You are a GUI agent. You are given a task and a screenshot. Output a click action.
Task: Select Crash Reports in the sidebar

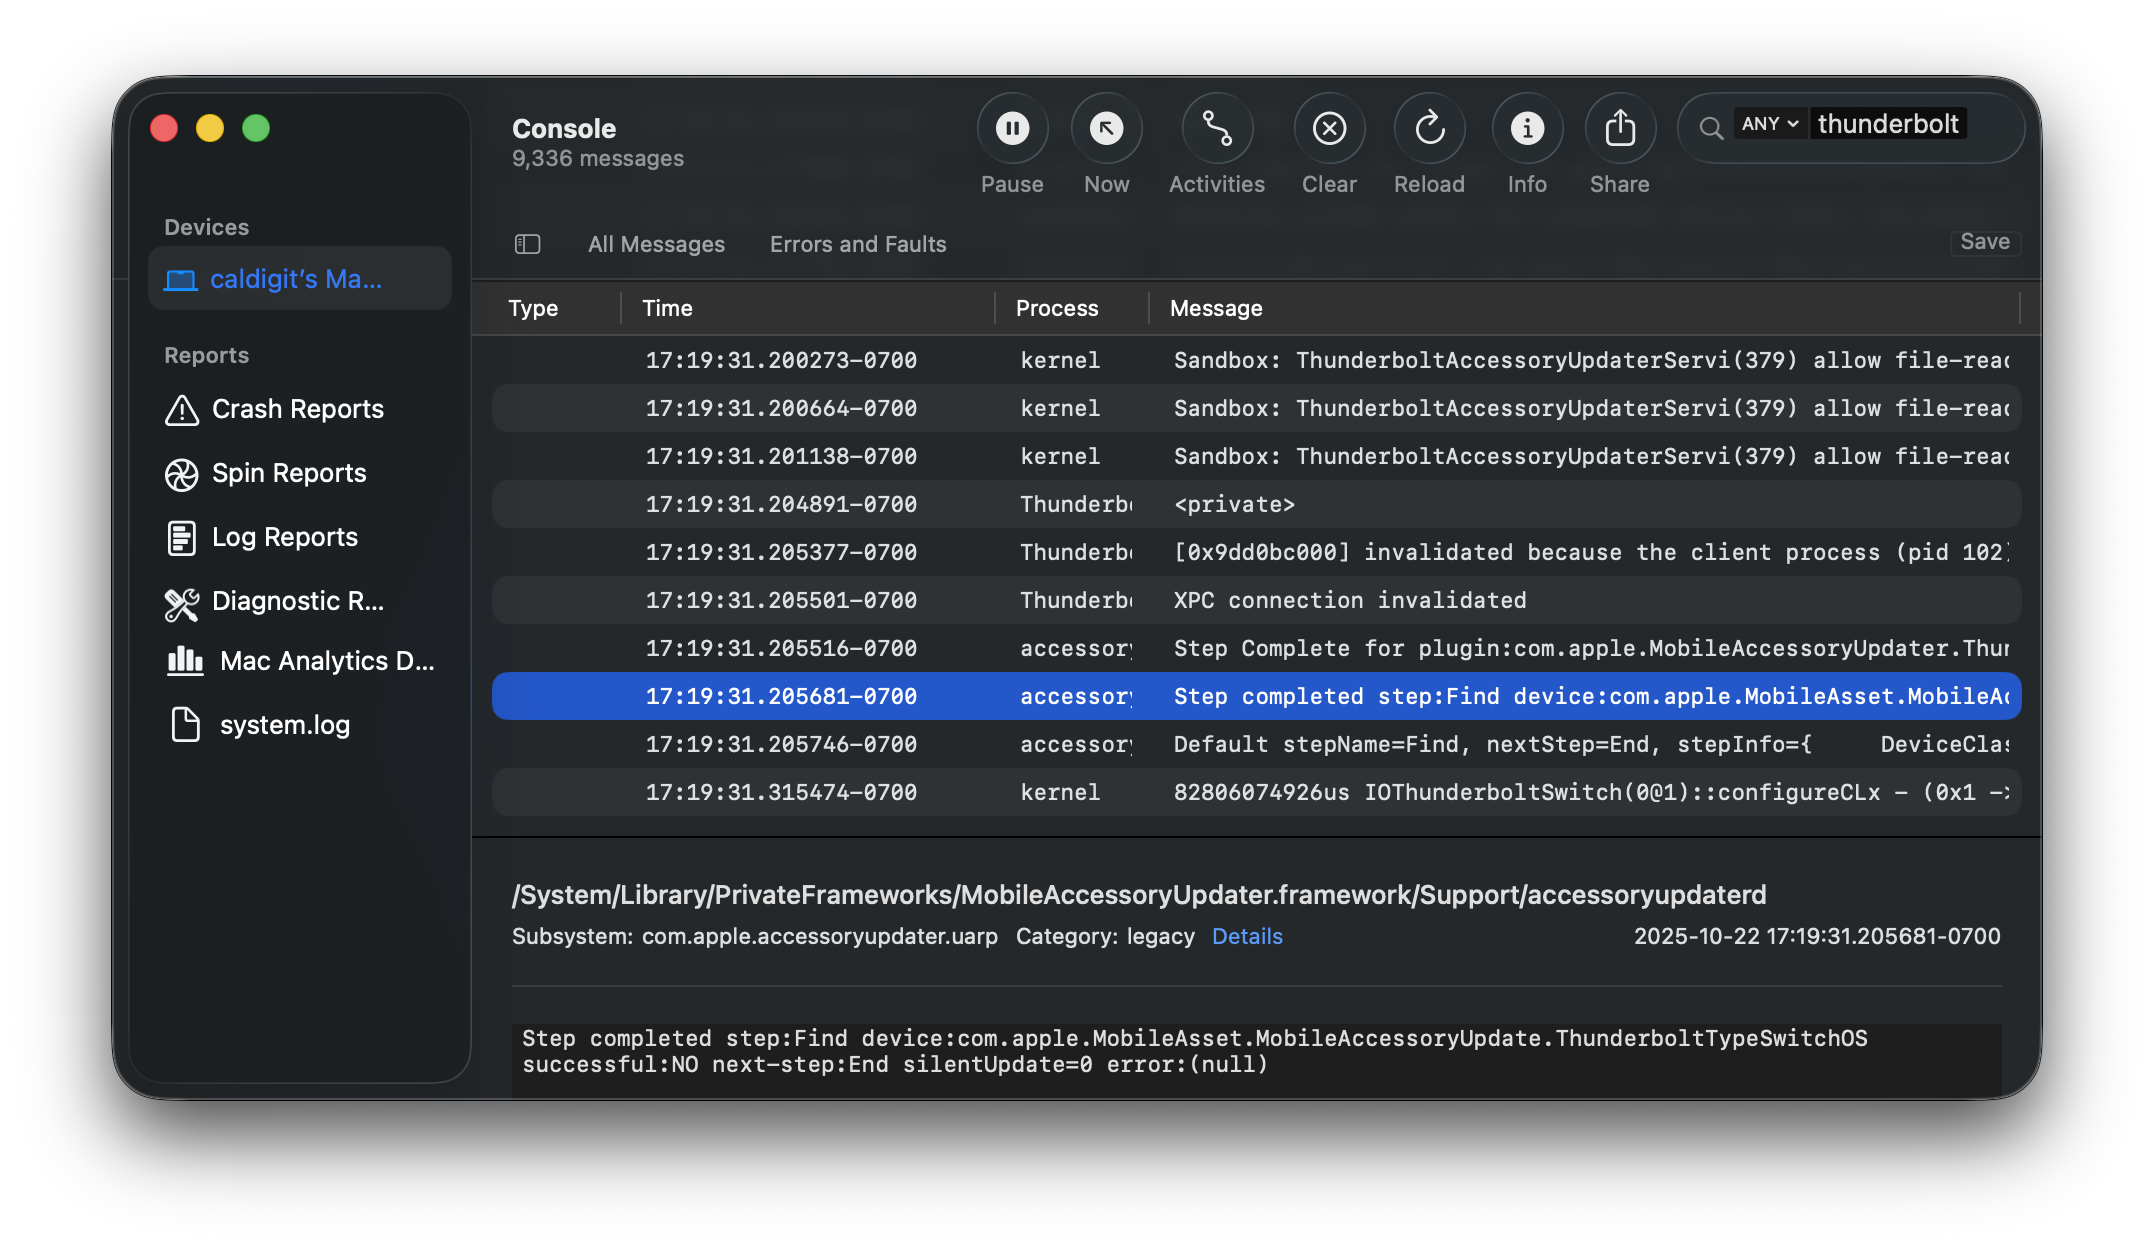click(296, 408)
